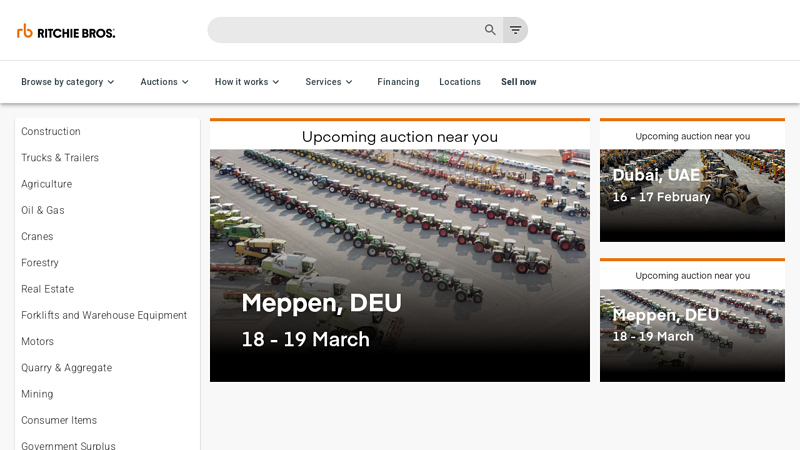800x450 pixels.
Task: Open the search filter options icon
Action: (x=515, y=30)
